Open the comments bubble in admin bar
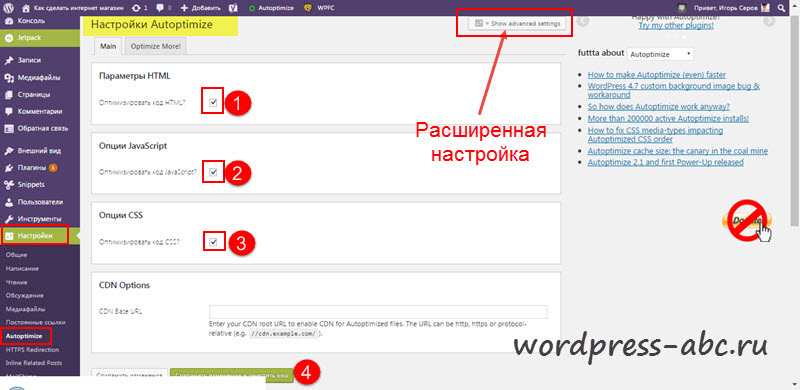This screenshot has width=800, height=390. [x=160, y=8]
